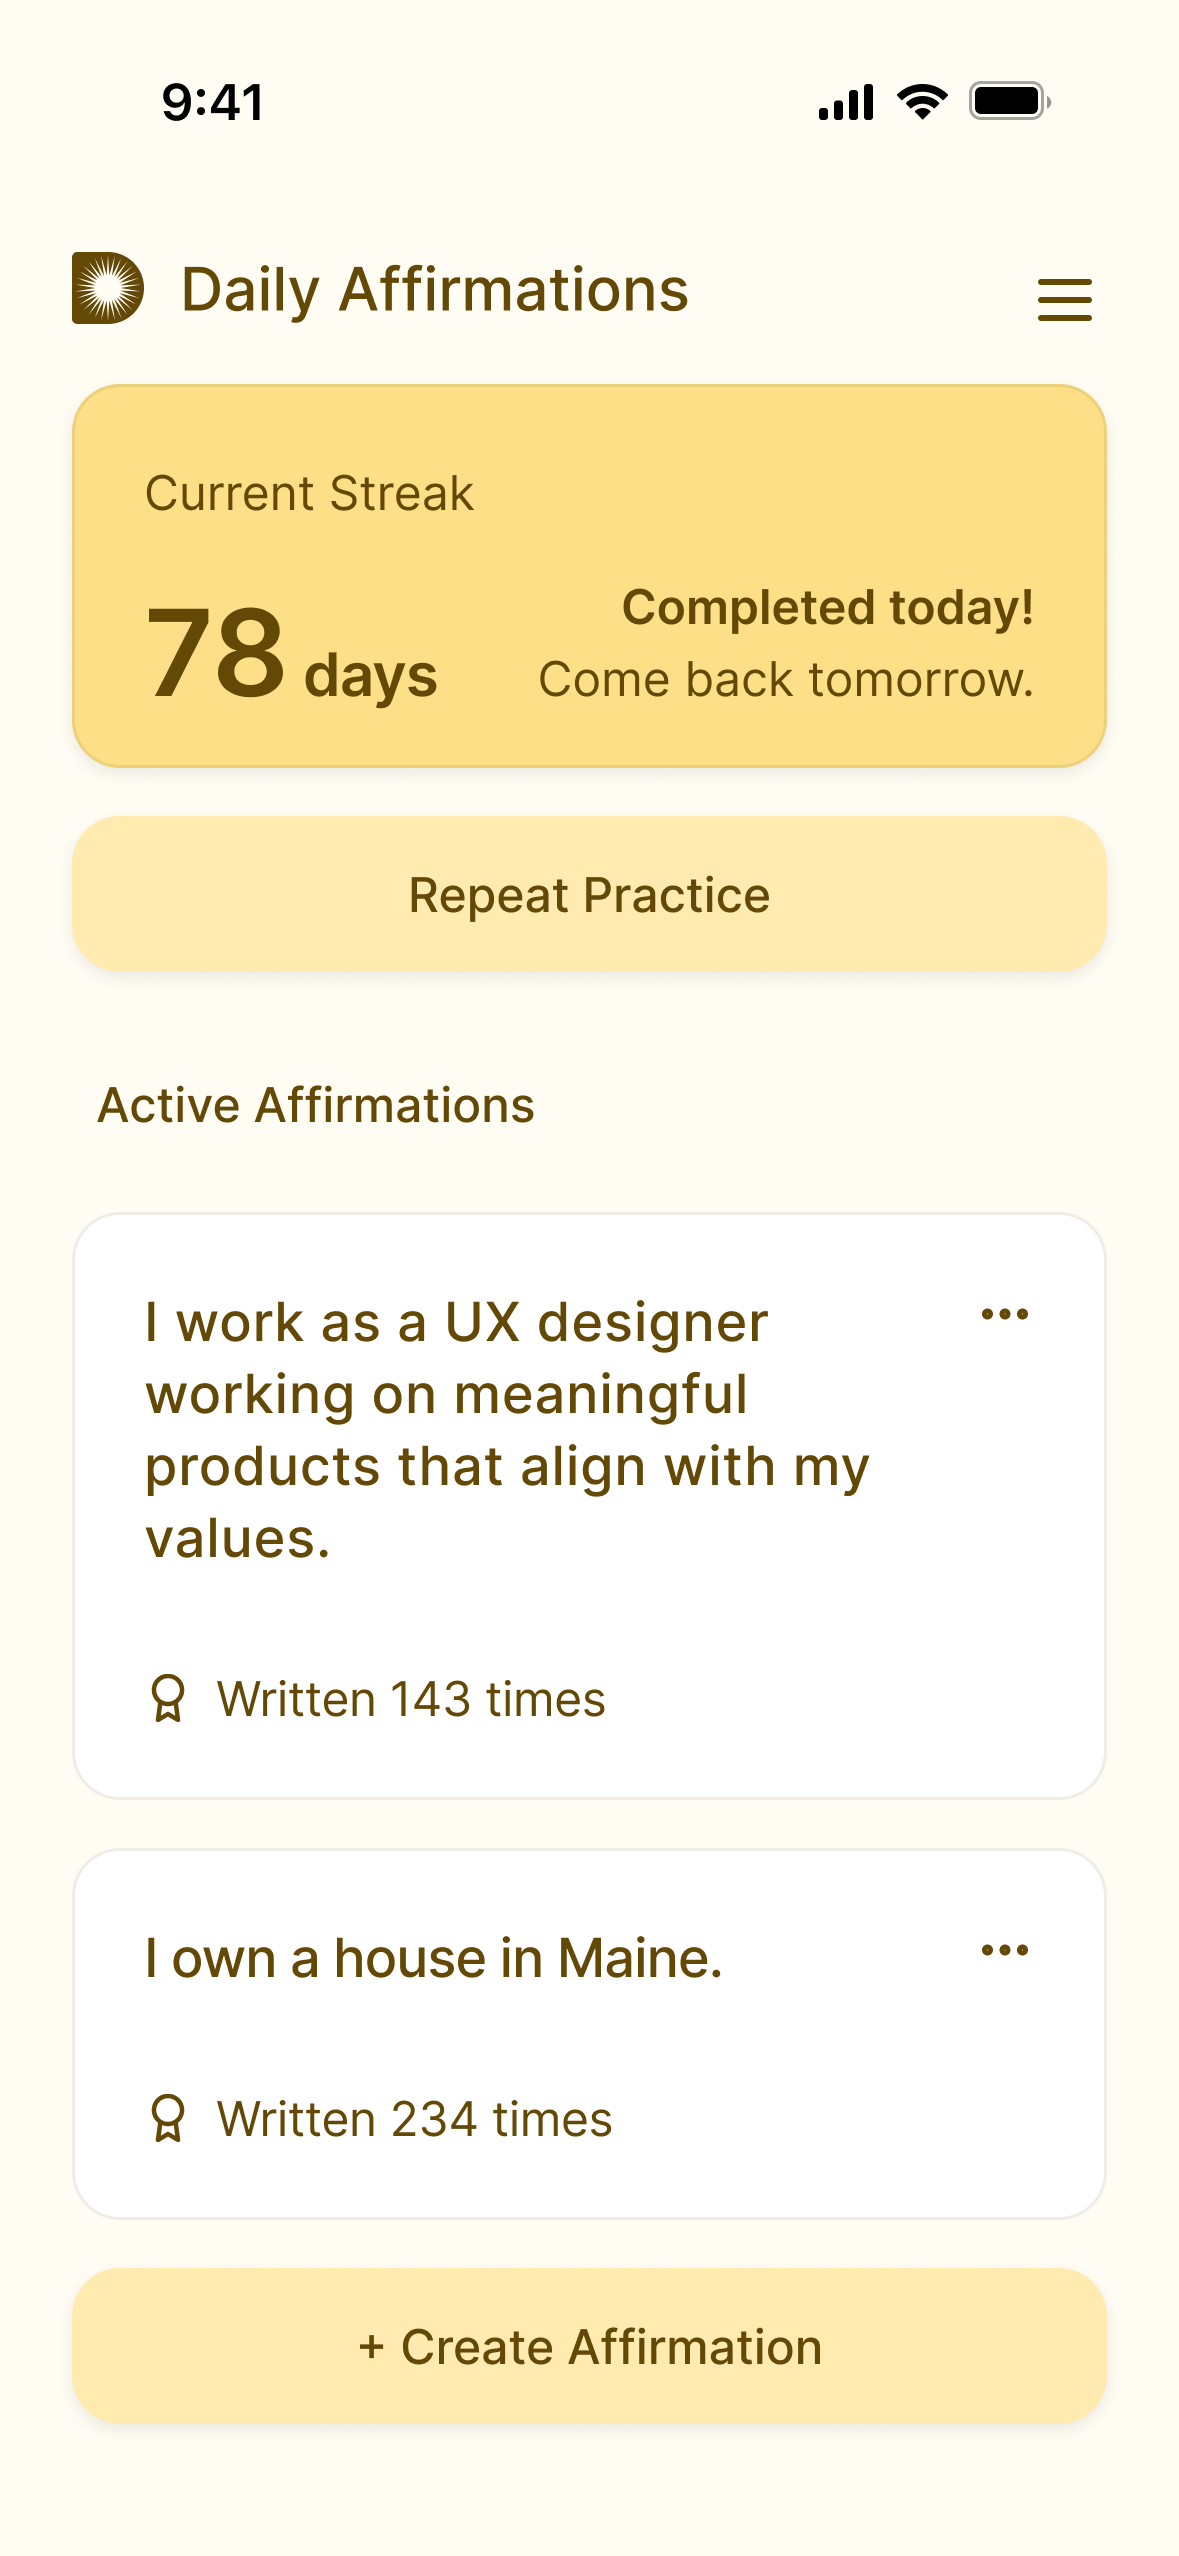The height and width of the screenshot is (2556, 1179).
Task: Open options for UX designer affirmation
Action: [x=1004, y=1314]
